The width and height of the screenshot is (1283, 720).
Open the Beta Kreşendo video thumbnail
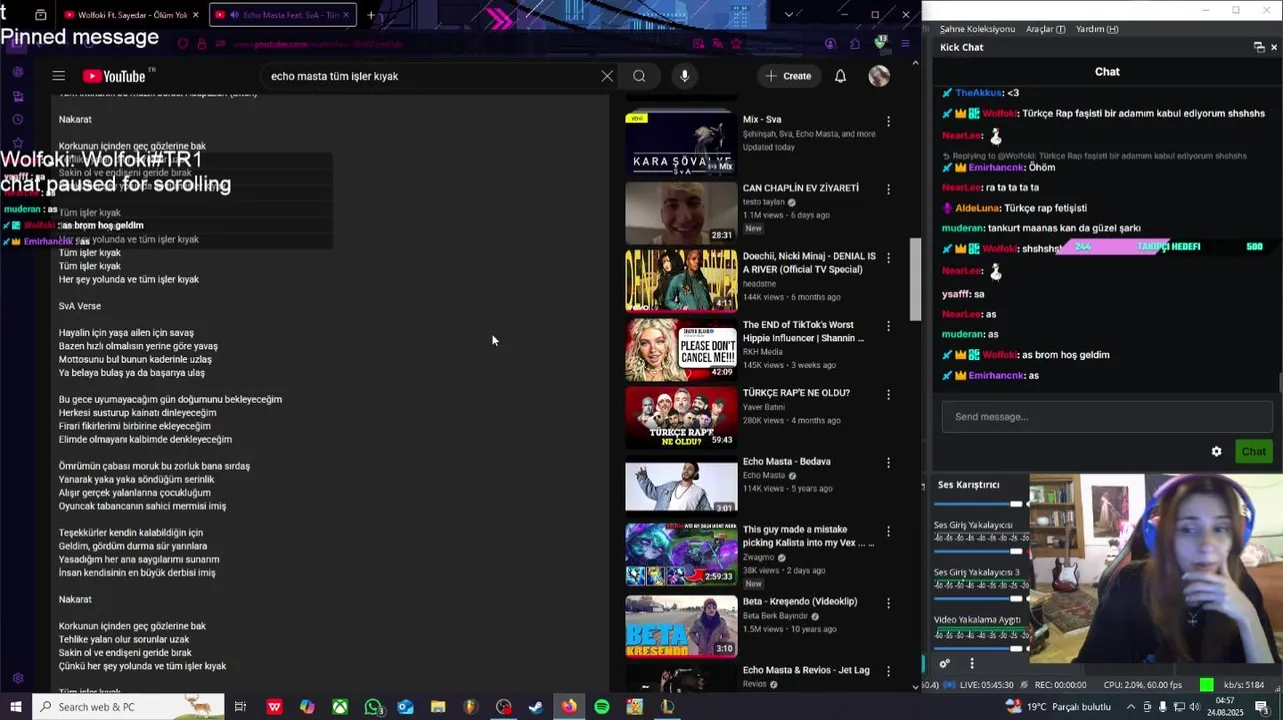[681, 625]
